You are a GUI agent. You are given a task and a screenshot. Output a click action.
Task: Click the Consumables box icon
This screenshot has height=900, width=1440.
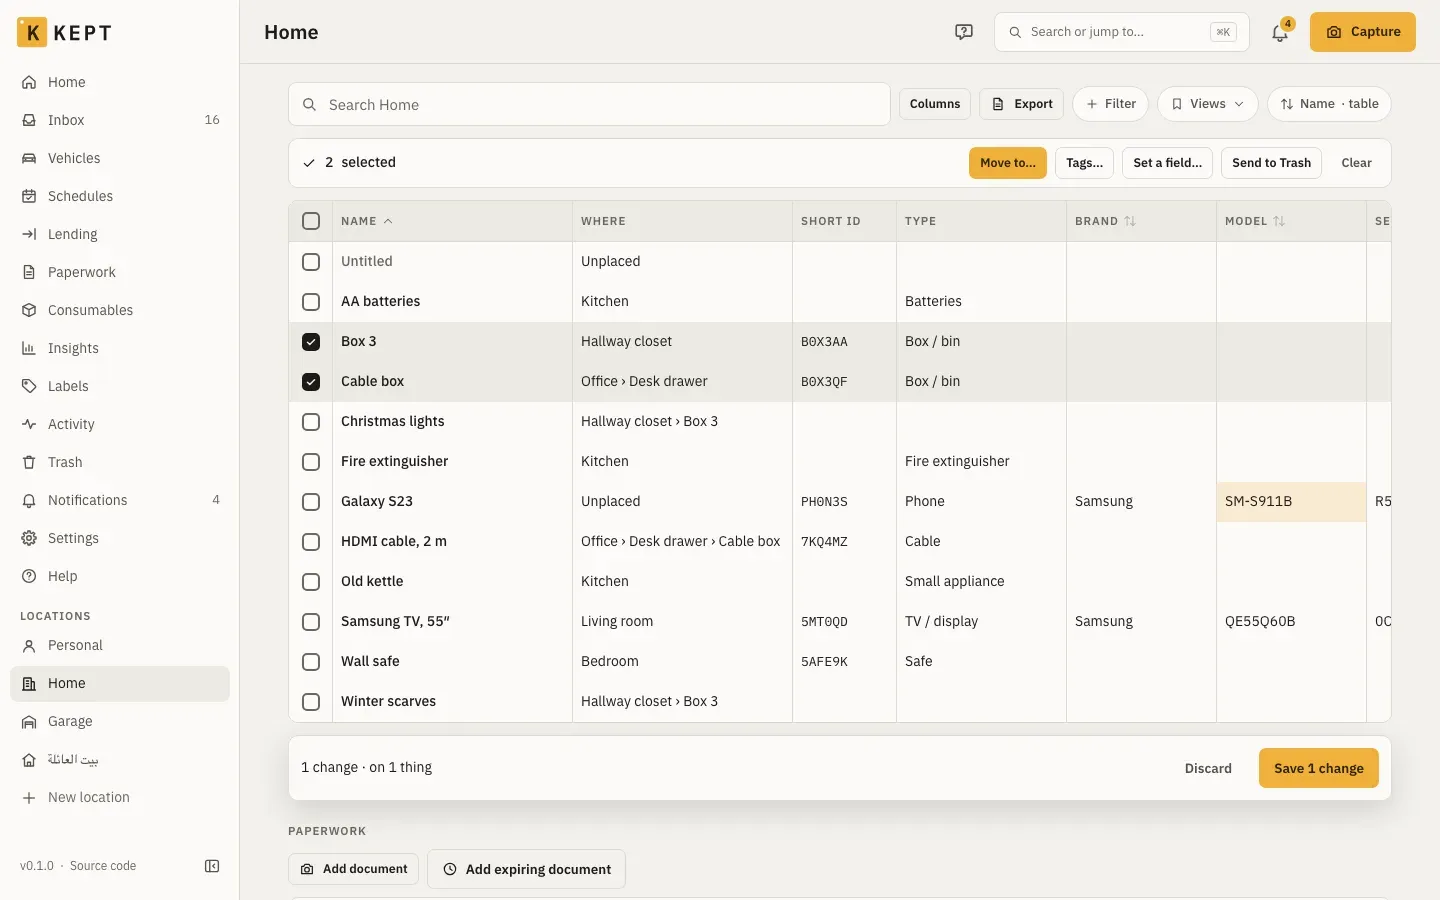point(29,310)
